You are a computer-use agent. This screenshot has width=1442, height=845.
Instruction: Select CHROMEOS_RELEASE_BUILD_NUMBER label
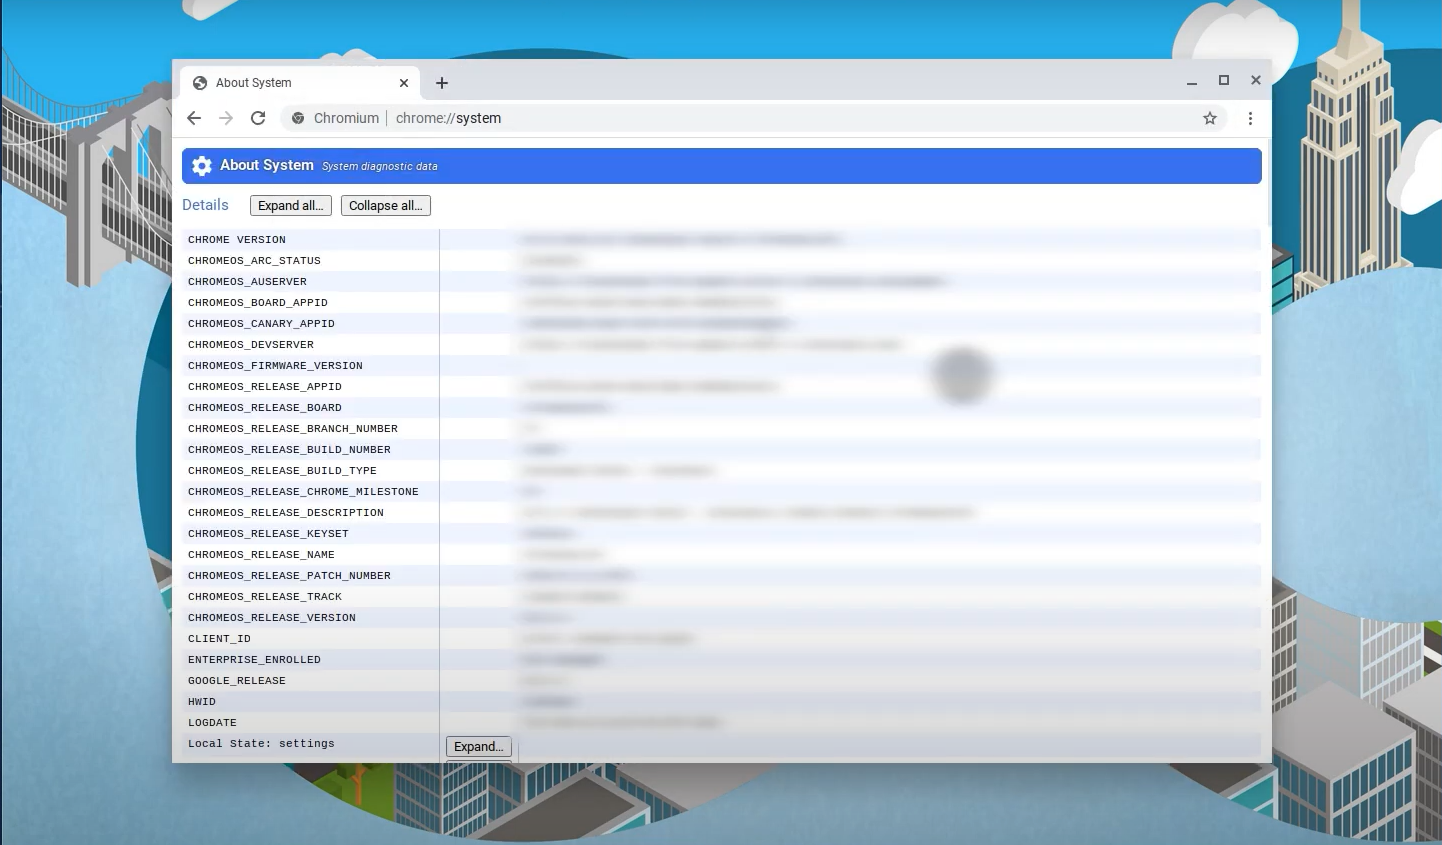tap(289, 450)
